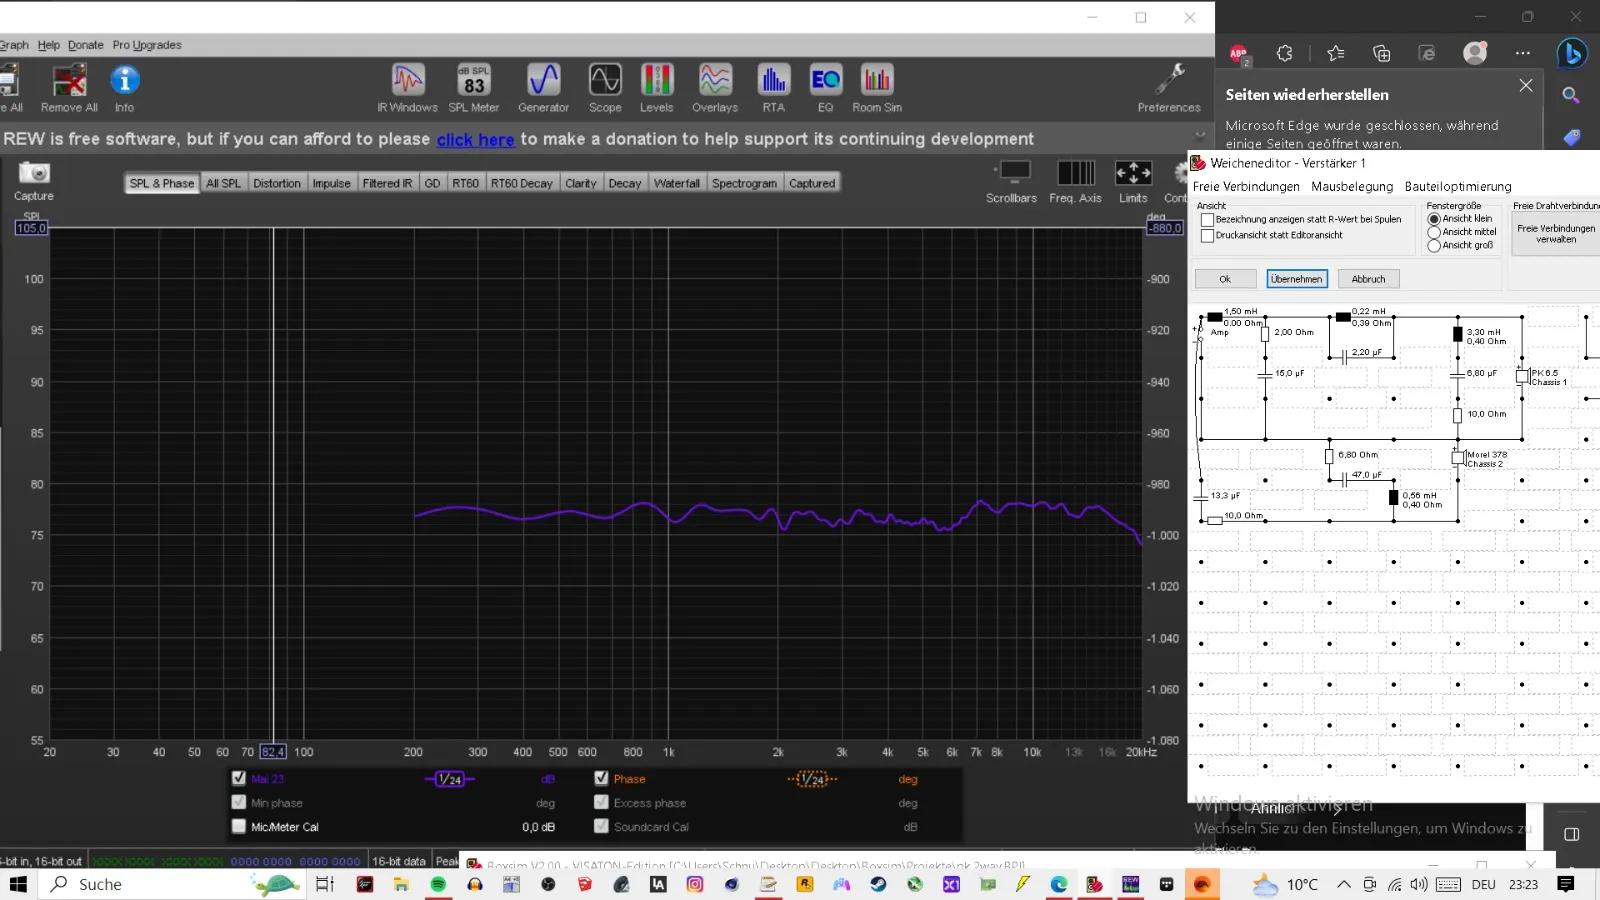Open smoothing selector for Mai 23 trace
1600x900 pixels.
pyautogui.click(x=449, y=779)
